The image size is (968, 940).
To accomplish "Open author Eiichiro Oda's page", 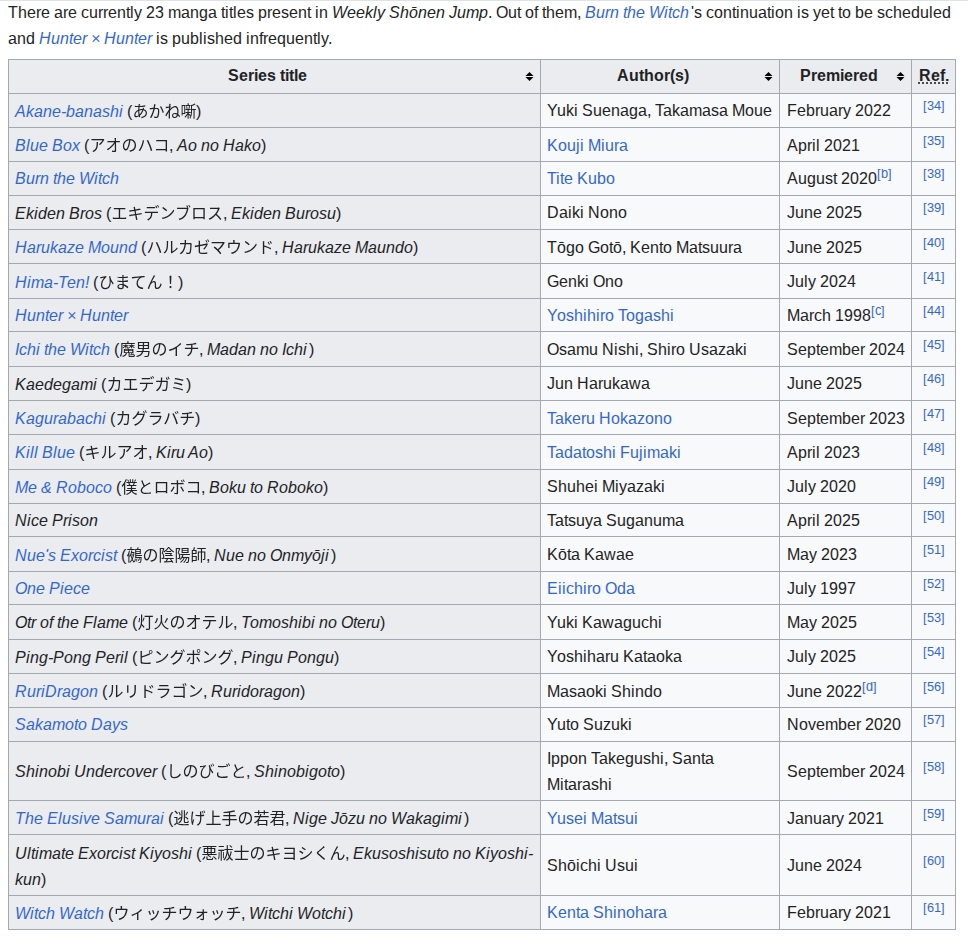I will tap(591, 588).
